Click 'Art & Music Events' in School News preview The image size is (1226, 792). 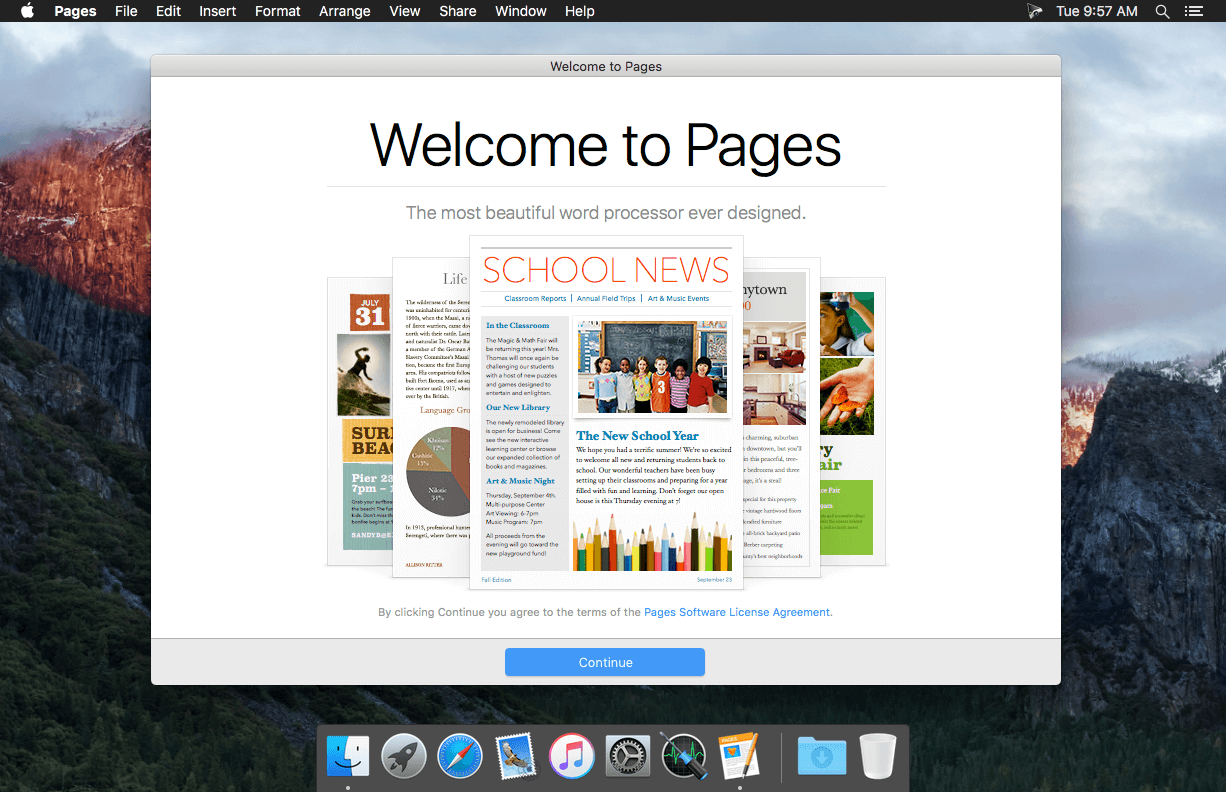(x=678, y=298)
